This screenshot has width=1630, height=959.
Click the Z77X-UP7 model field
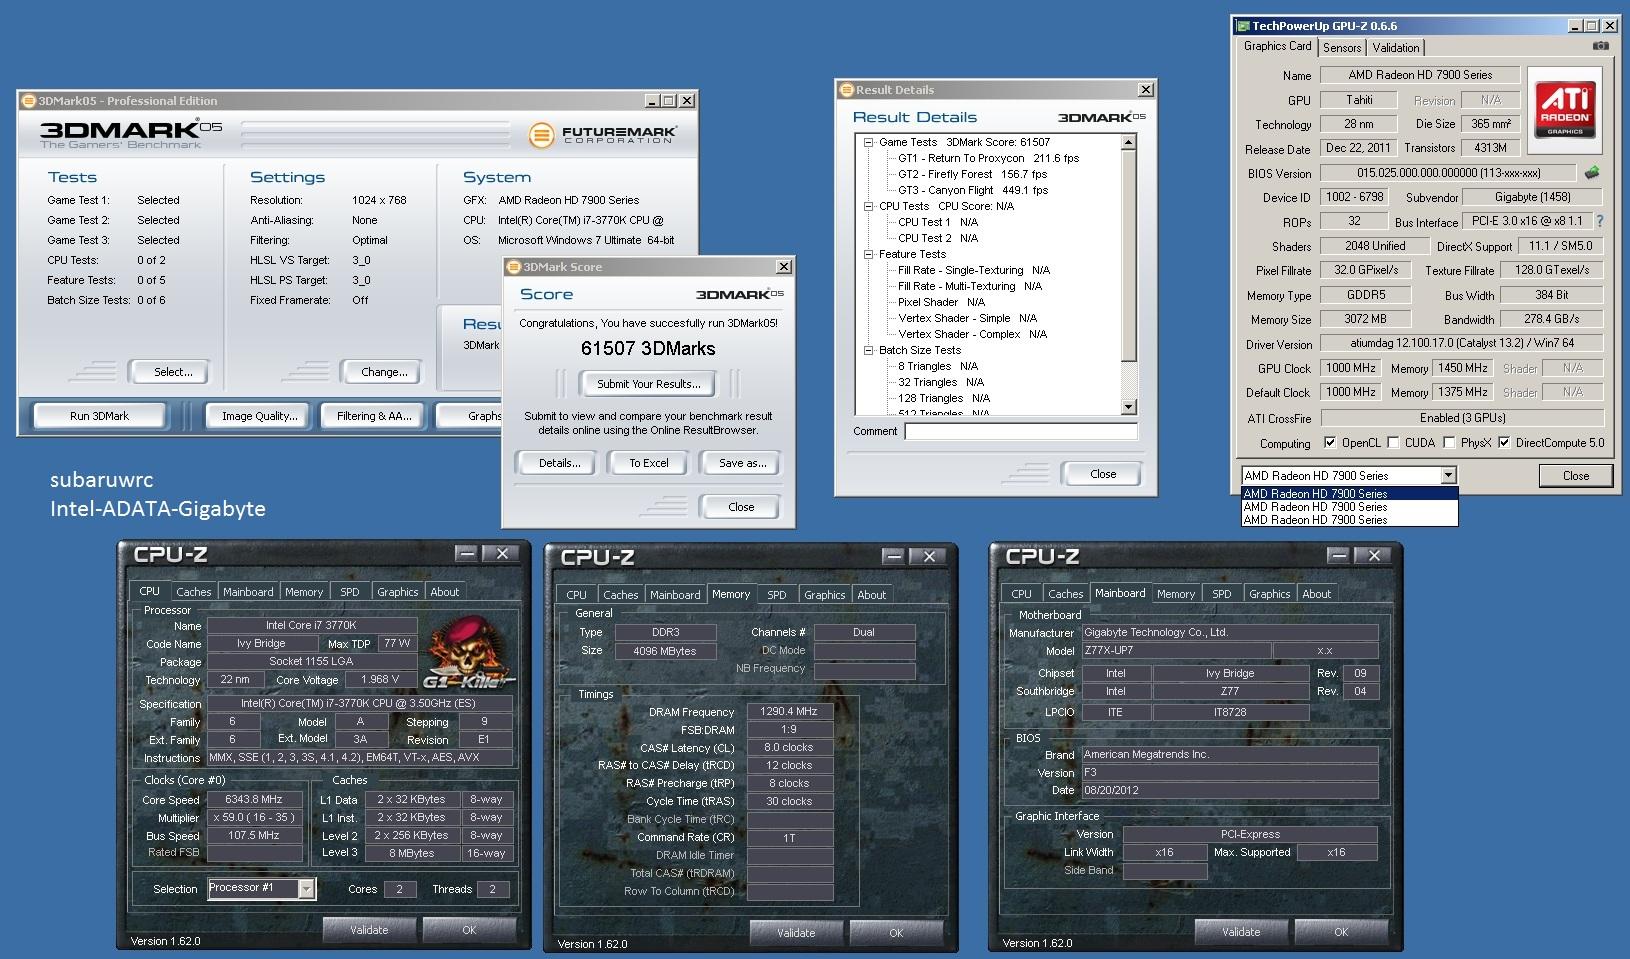point(1176,650)
